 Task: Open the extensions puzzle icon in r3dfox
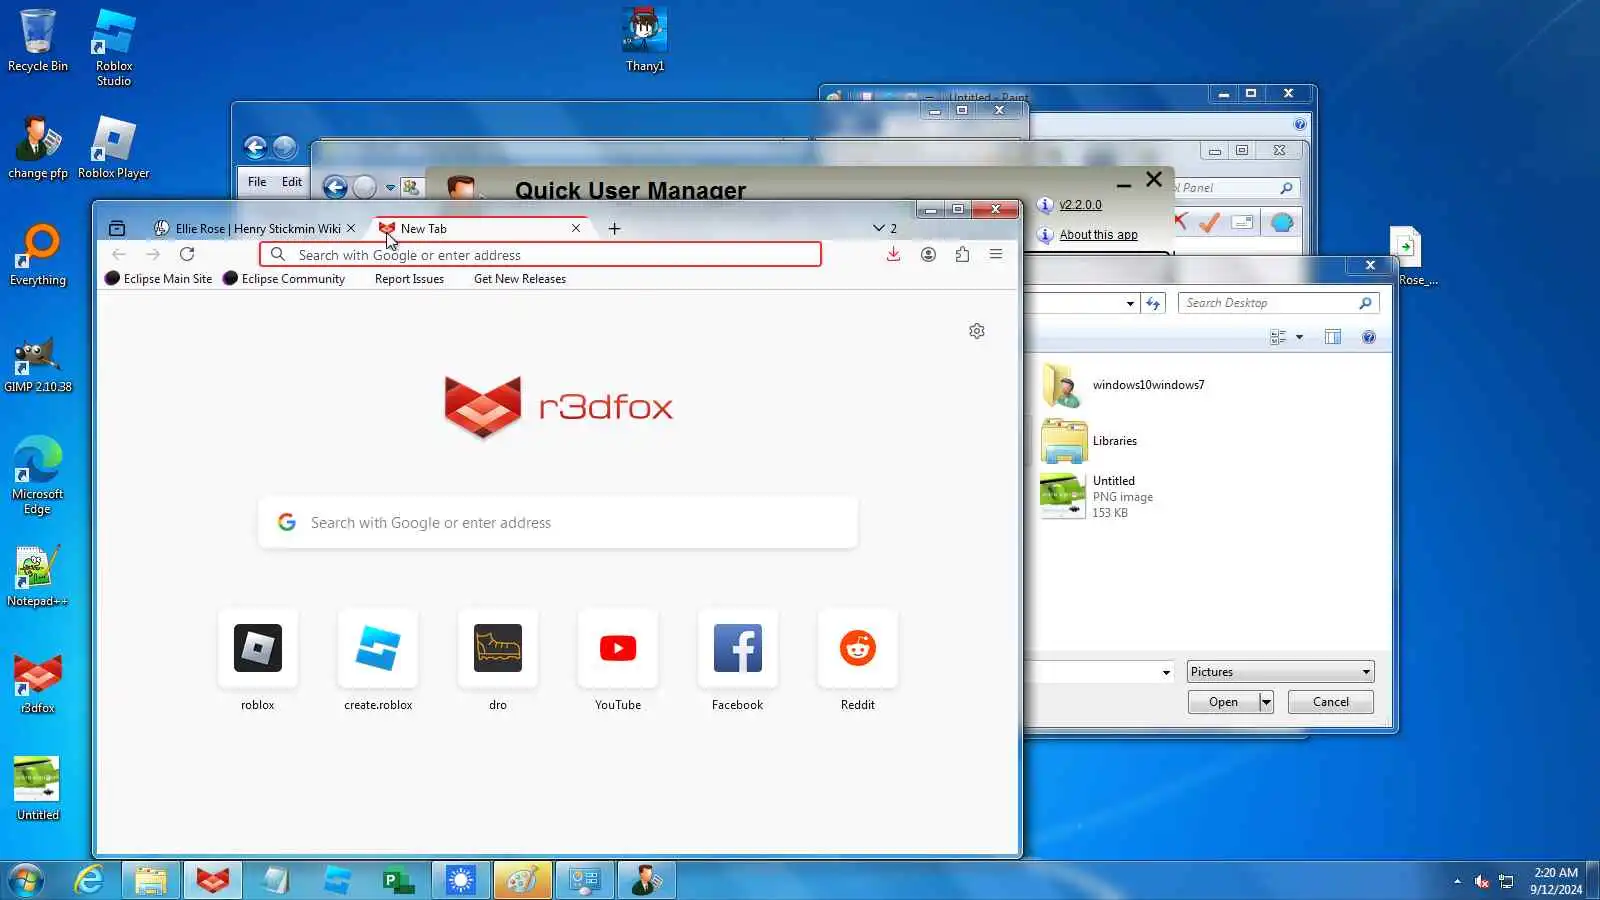pyautogui.click(x=962, y=255)
